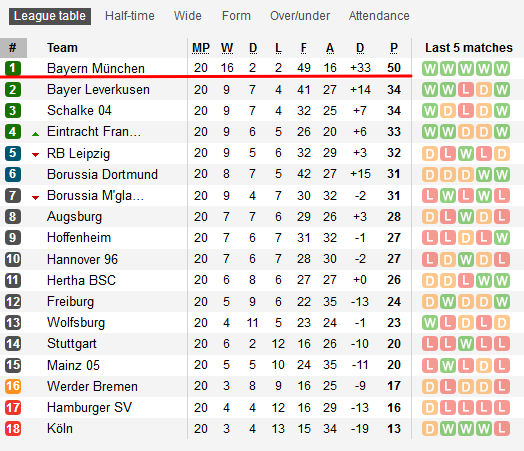524x451 pixels.
Task: Click Bayer Leverkusen's red L match icon
Action: 466,90
